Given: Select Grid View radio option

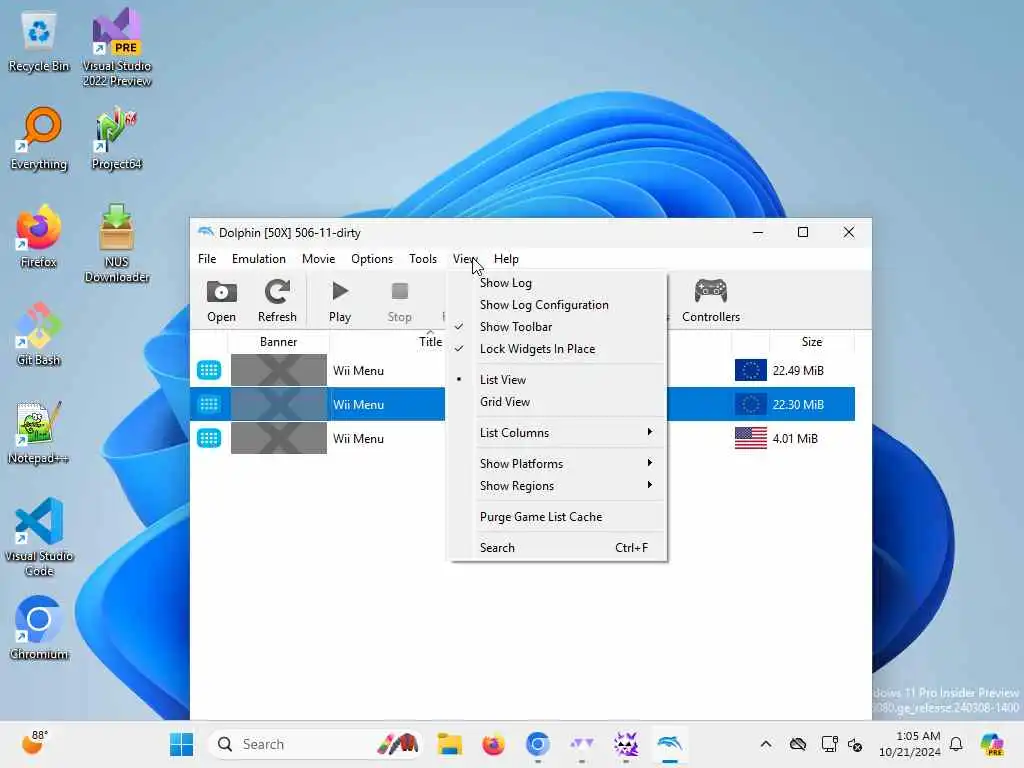Looking at the screenshot, I should 558,402.
